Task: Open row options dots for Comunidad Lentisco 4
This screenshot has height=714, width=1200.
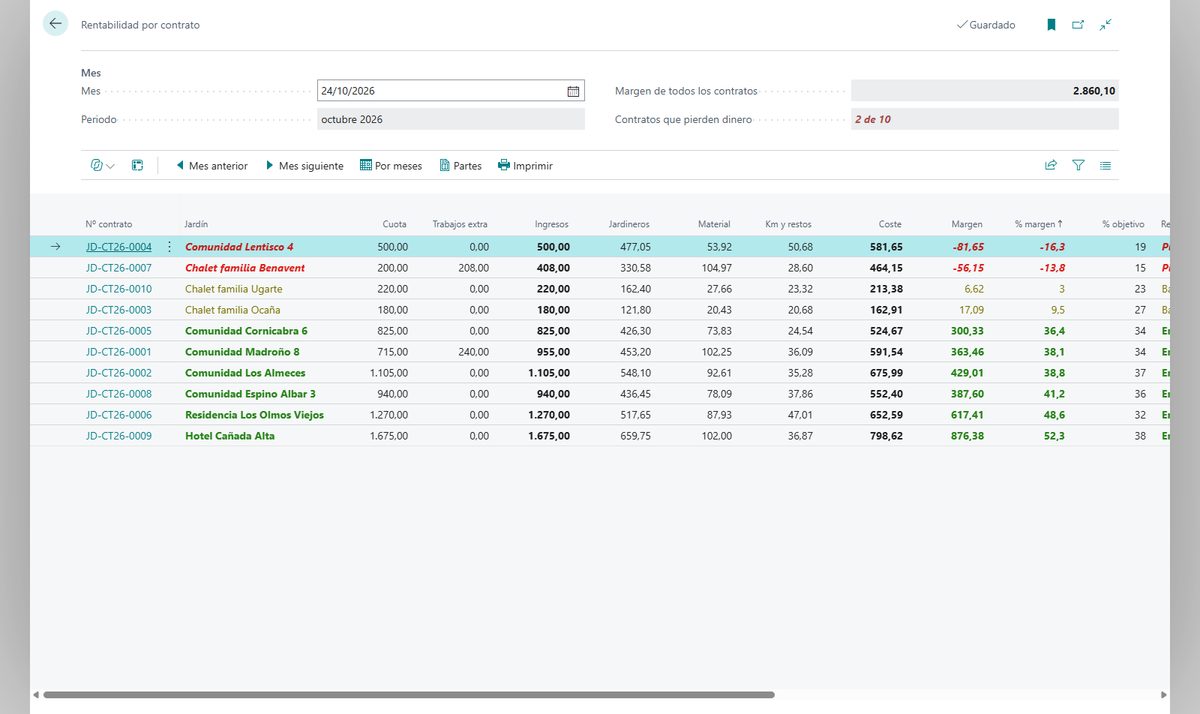Action: [169, 247]
